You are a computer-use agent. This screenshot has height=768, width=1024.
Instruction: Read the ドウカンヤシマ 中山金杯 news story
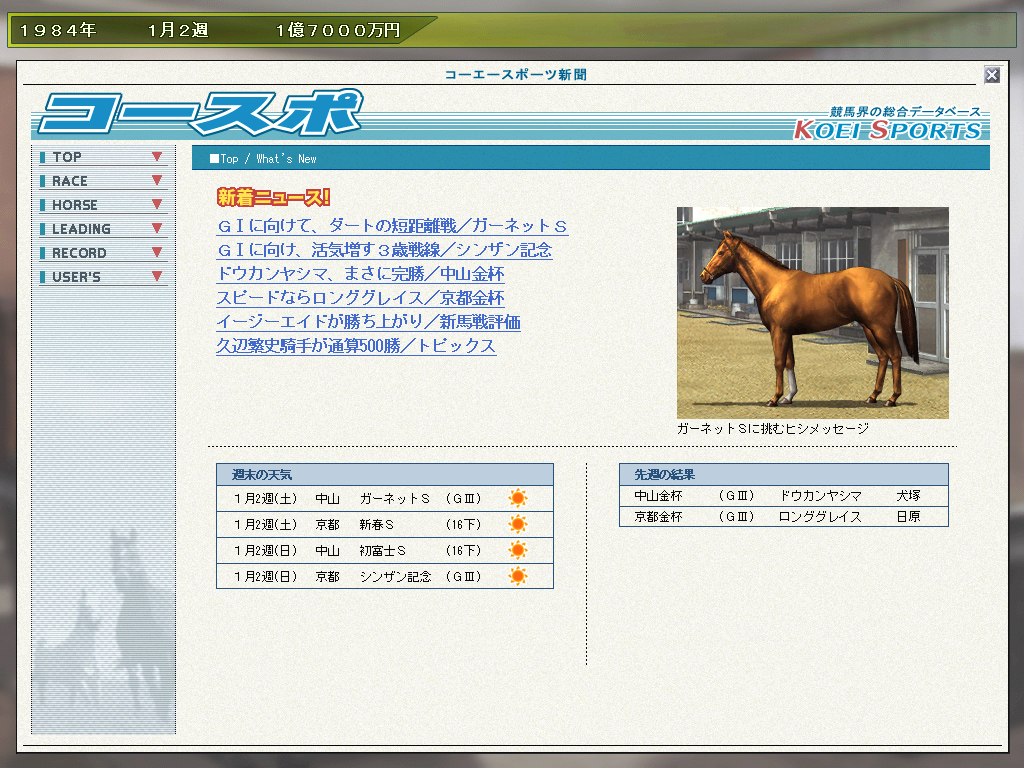(x=360, y=274)
